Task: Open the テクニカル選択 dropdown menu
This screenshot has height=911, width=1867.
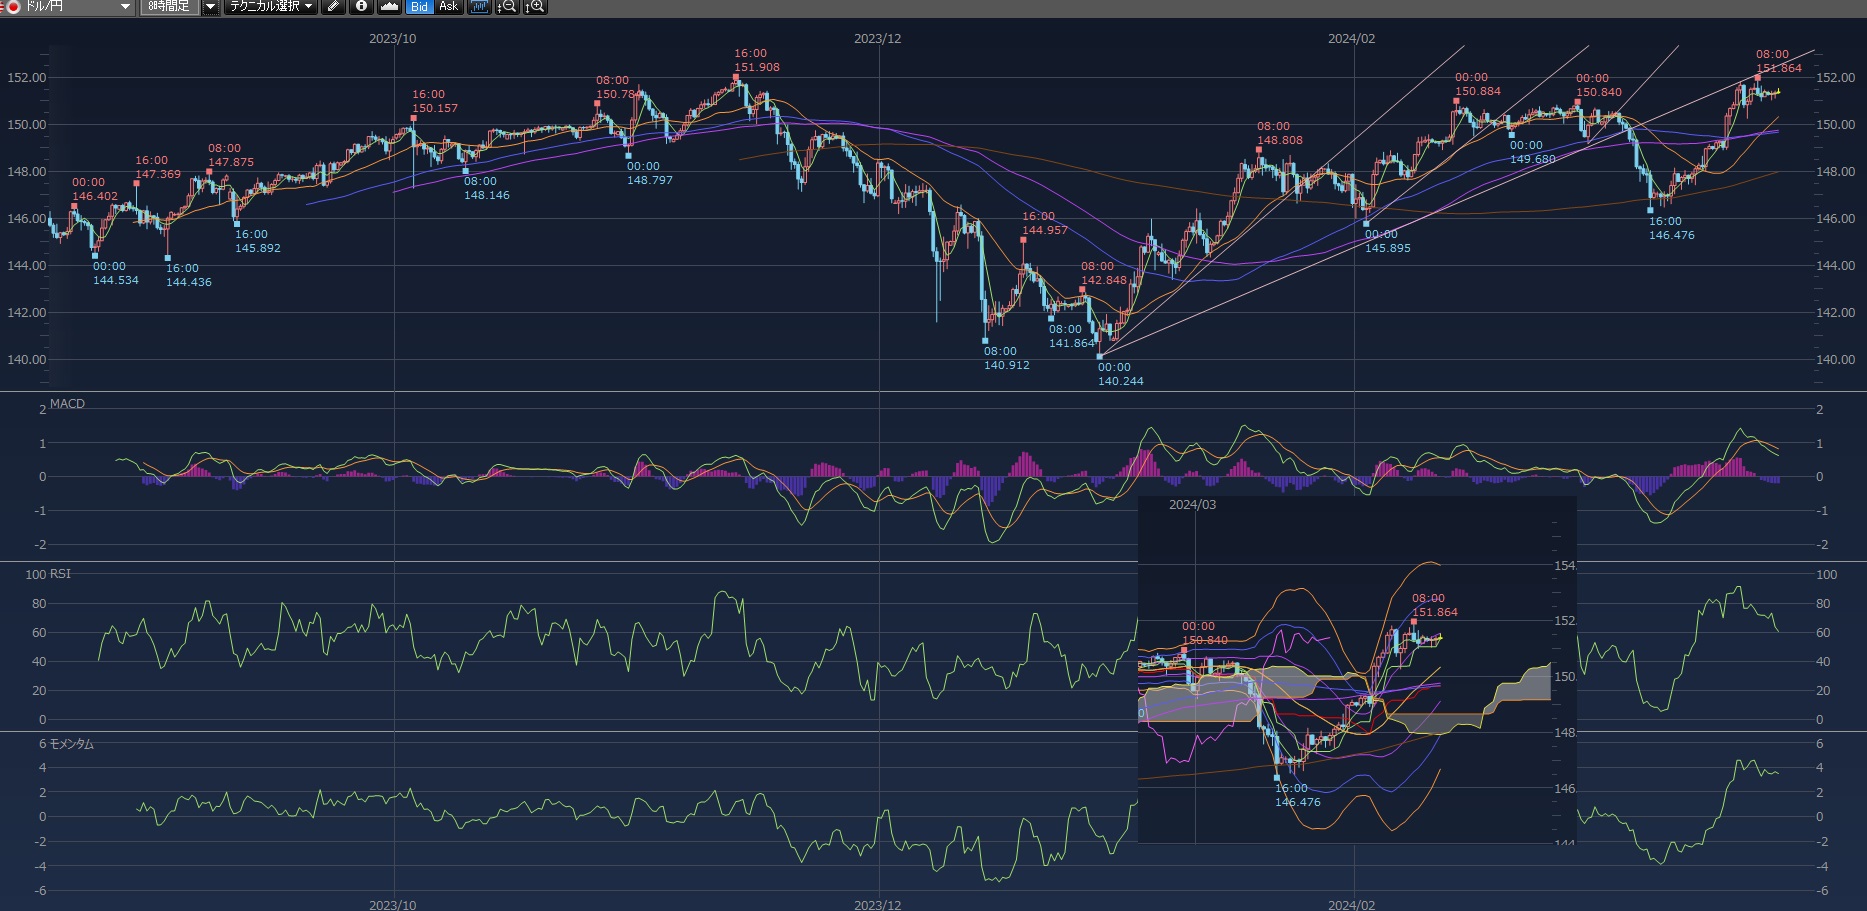Action: [270, 7]
